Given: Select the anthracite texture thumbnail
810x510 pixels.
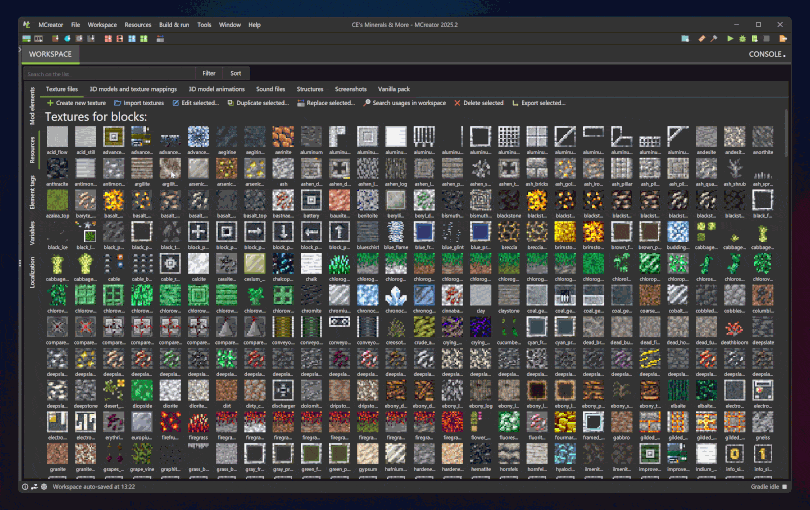Looking at the screenshot, I should 57,169.
